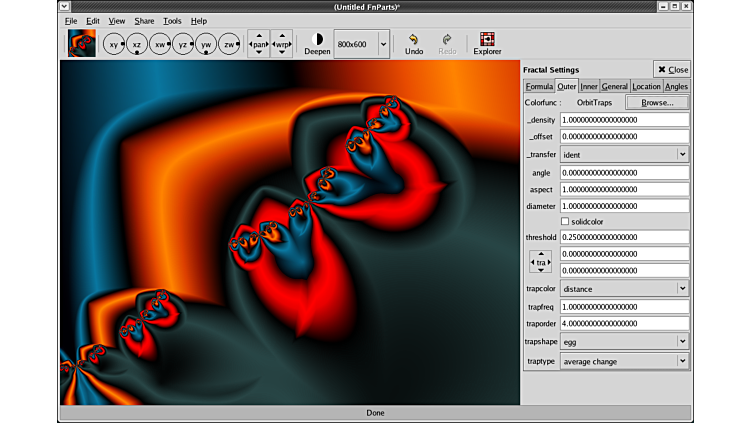Switch to the Formula tab
Image resolution: width=752 pixels, height=423 pixels.
click(539, 87)
